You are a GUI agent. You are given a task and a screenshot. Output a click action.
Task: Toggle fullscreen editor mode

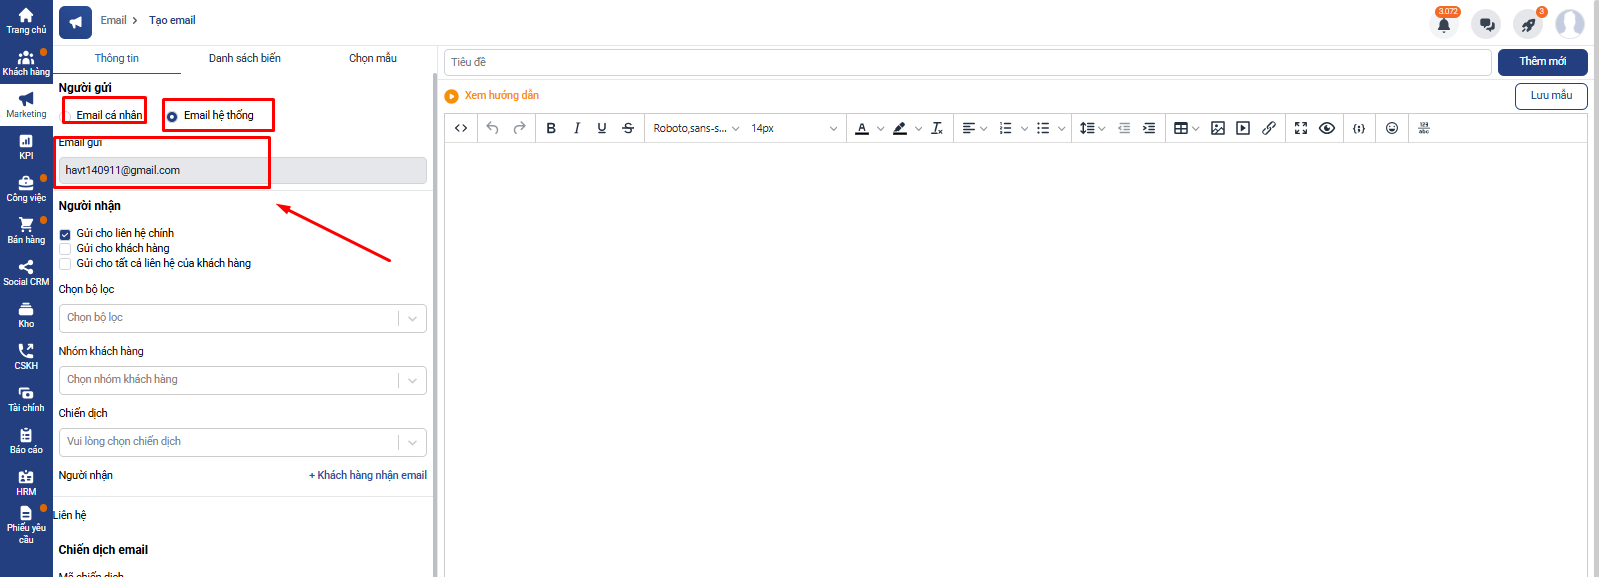point(1300,128)
